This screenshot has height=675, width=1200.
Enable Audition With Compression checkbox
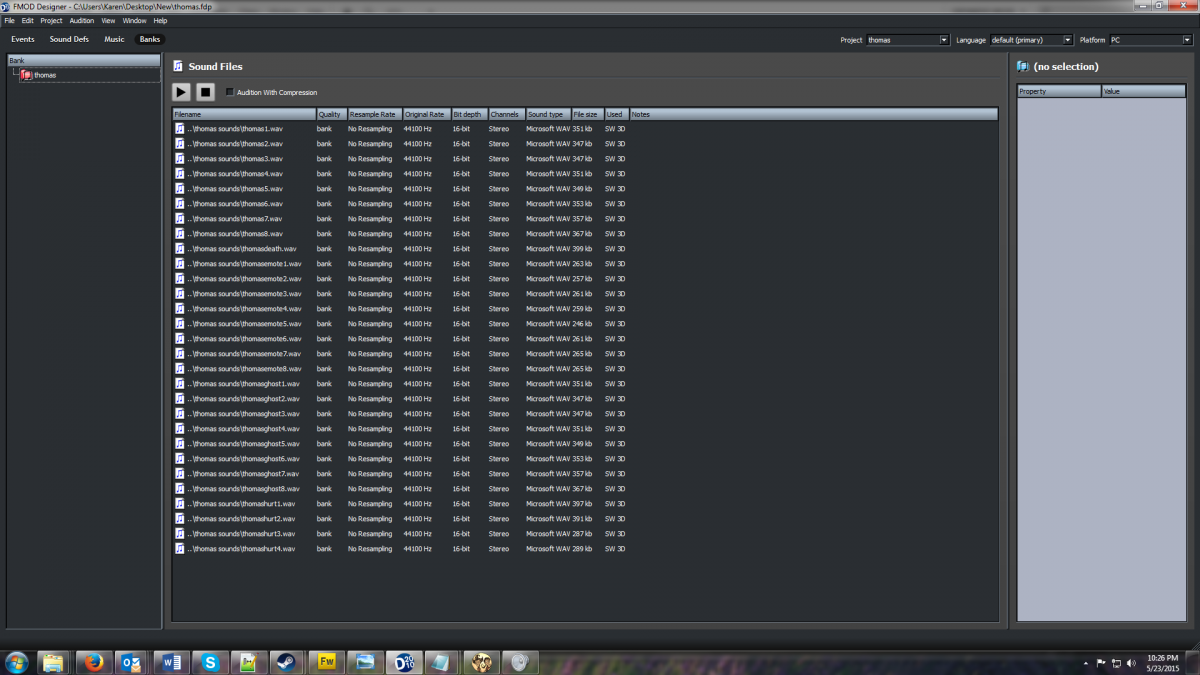pos(230,92)
